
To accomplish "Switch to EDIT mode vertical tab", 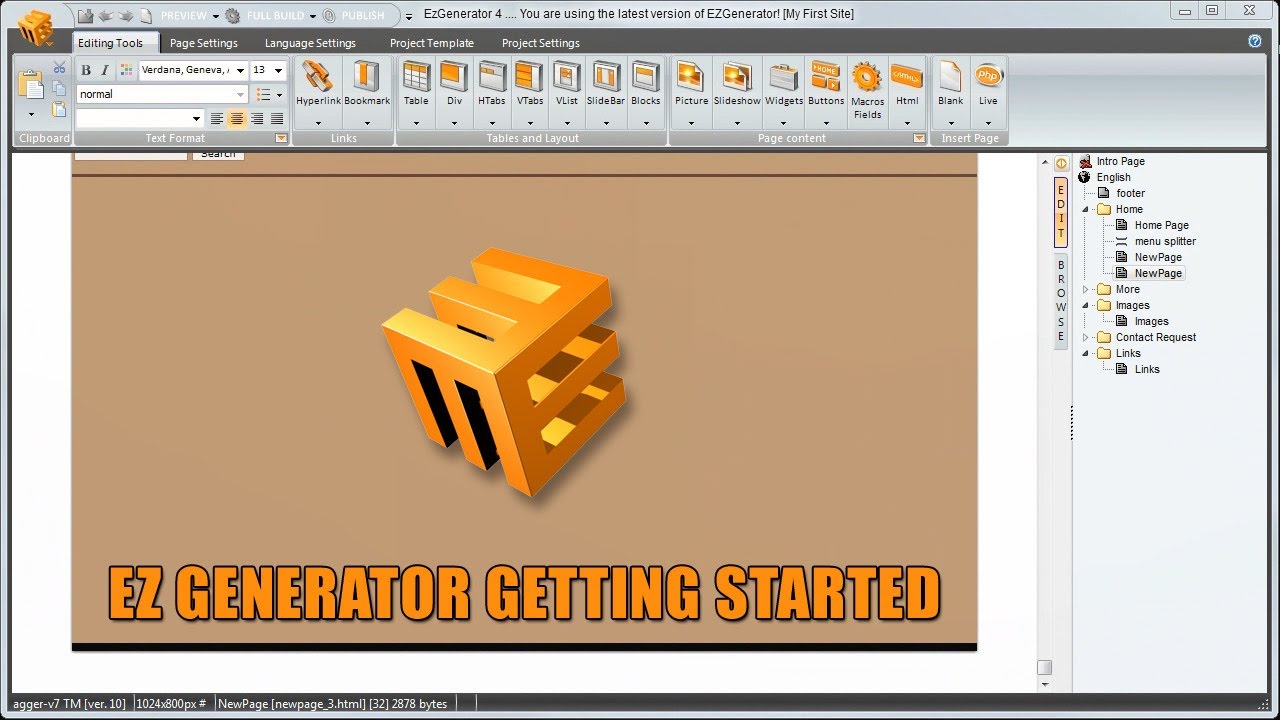I will [x=1061, y=211].
